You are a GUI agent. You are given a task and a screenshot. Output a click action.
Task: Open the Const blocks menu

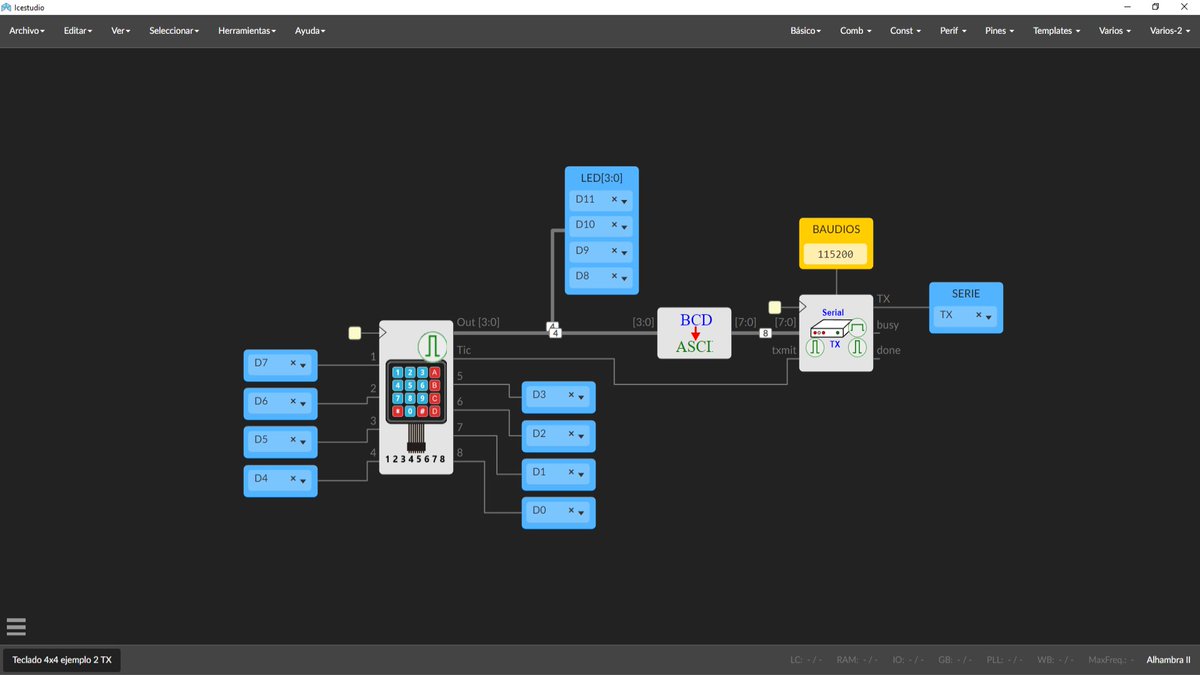coord(905,31)
